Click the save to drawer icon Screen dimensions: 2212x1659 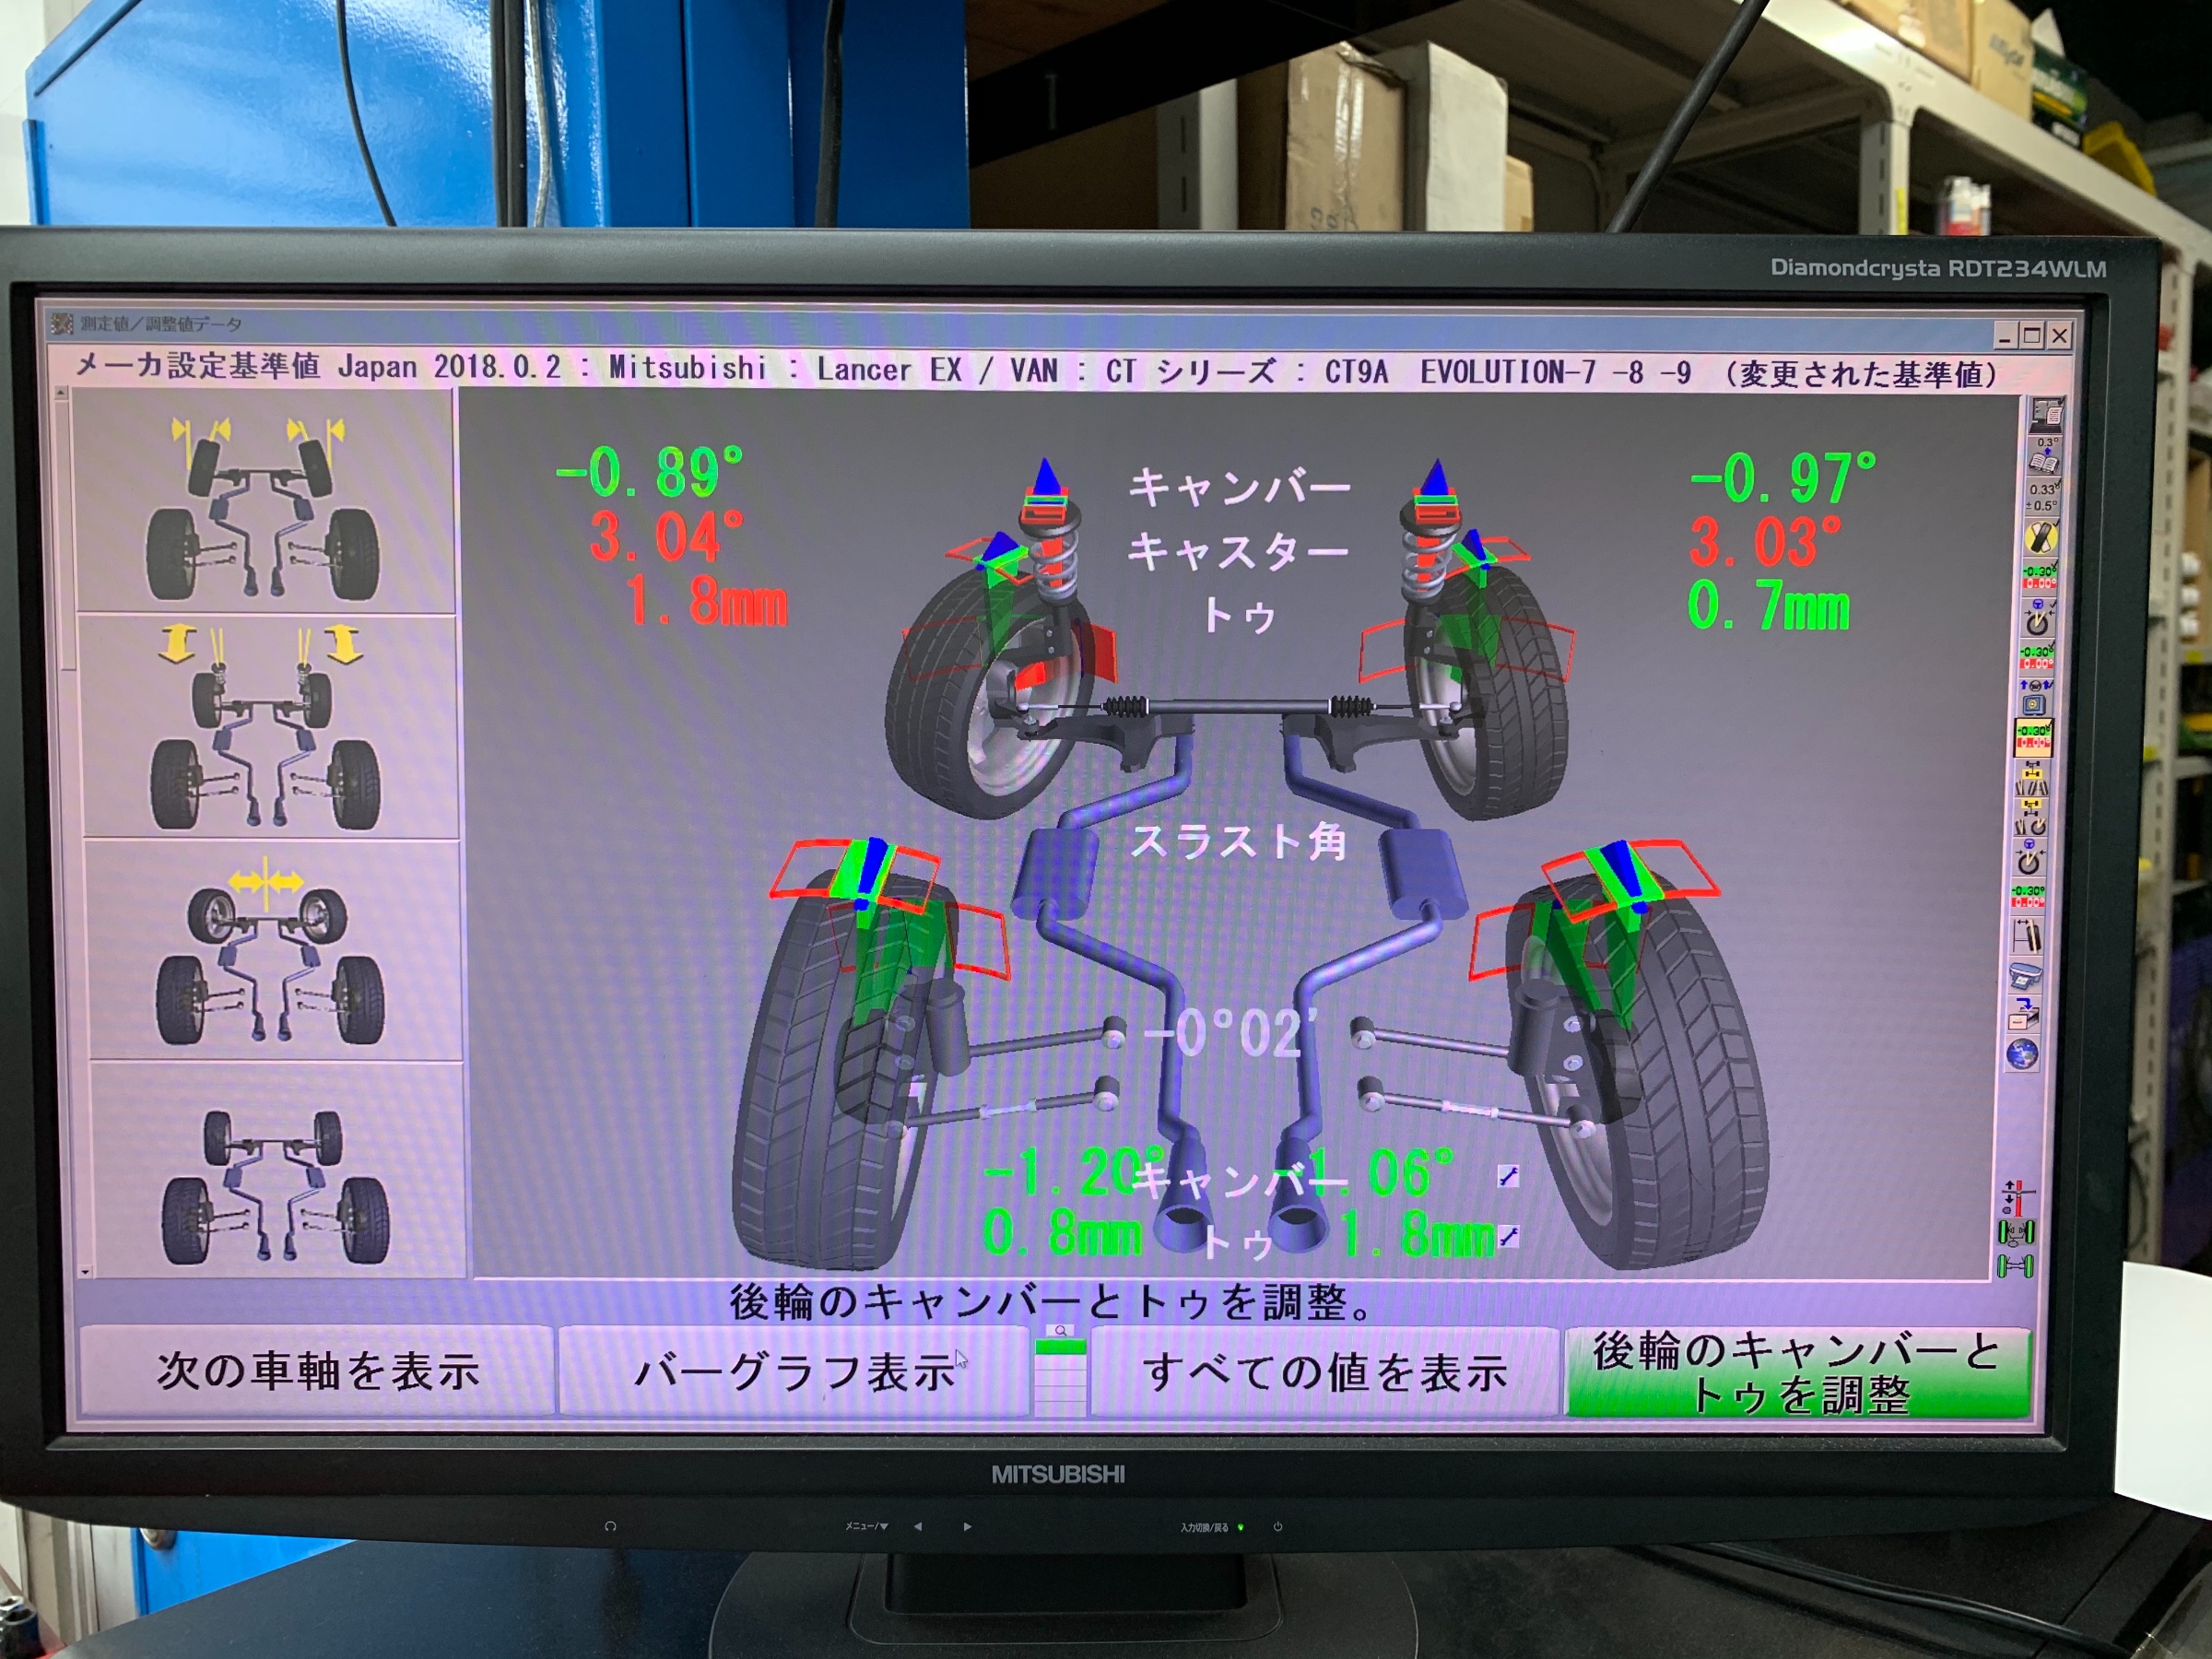coord(2025,1015)
